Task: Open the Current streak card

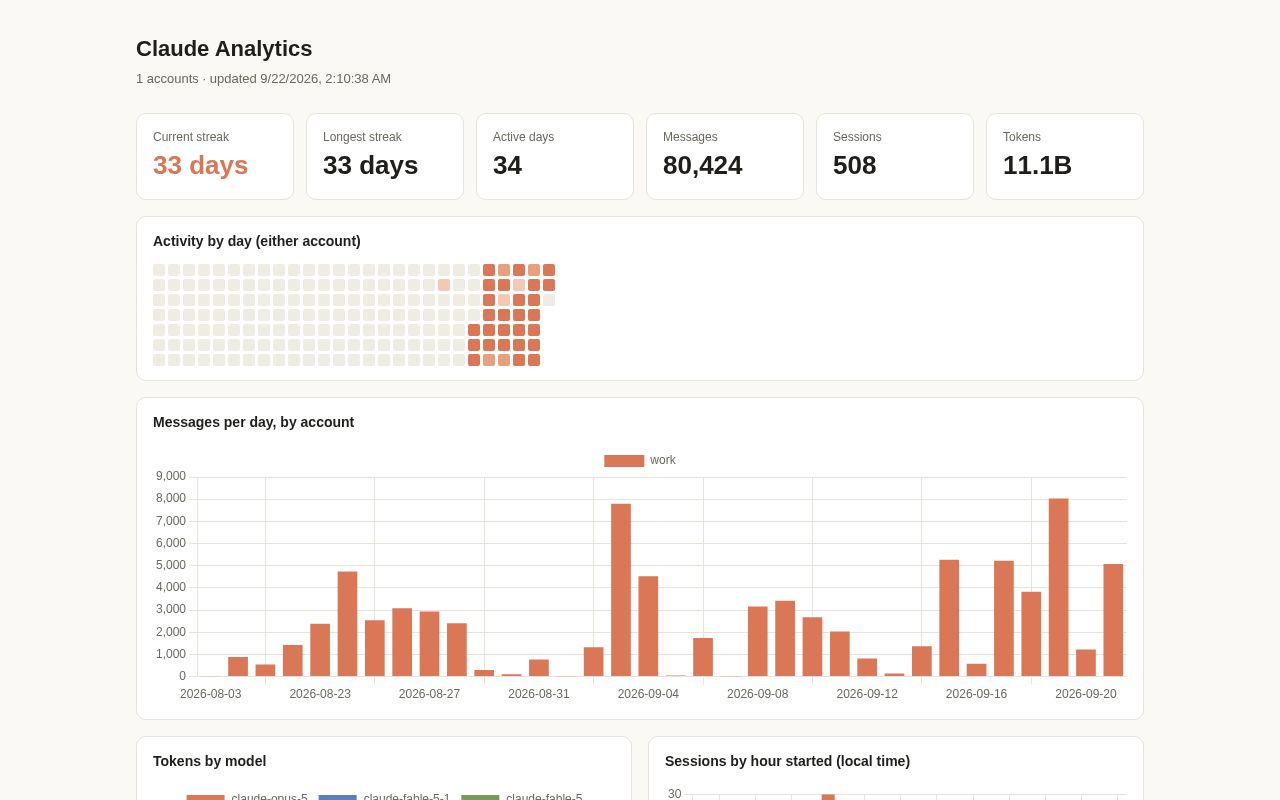Action: [x=215, y=156]
